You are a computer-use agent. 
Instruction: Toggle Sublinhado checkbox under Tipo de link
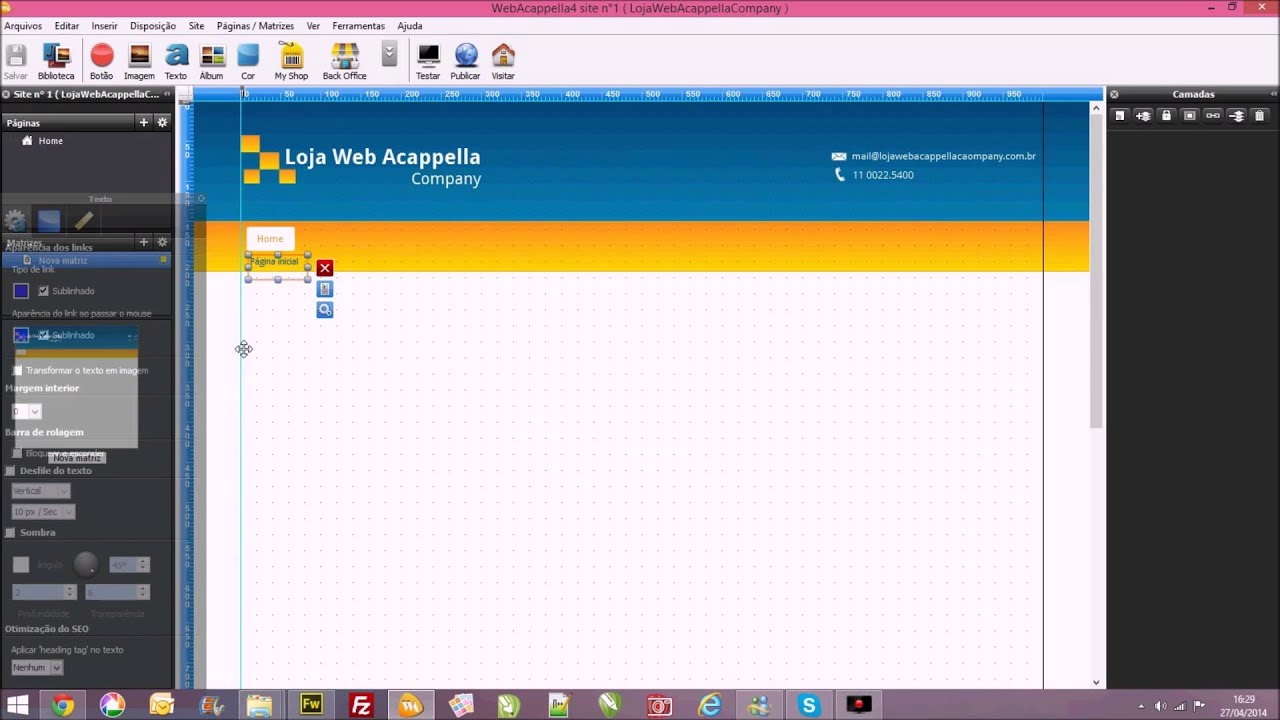(x=43, y=291)
